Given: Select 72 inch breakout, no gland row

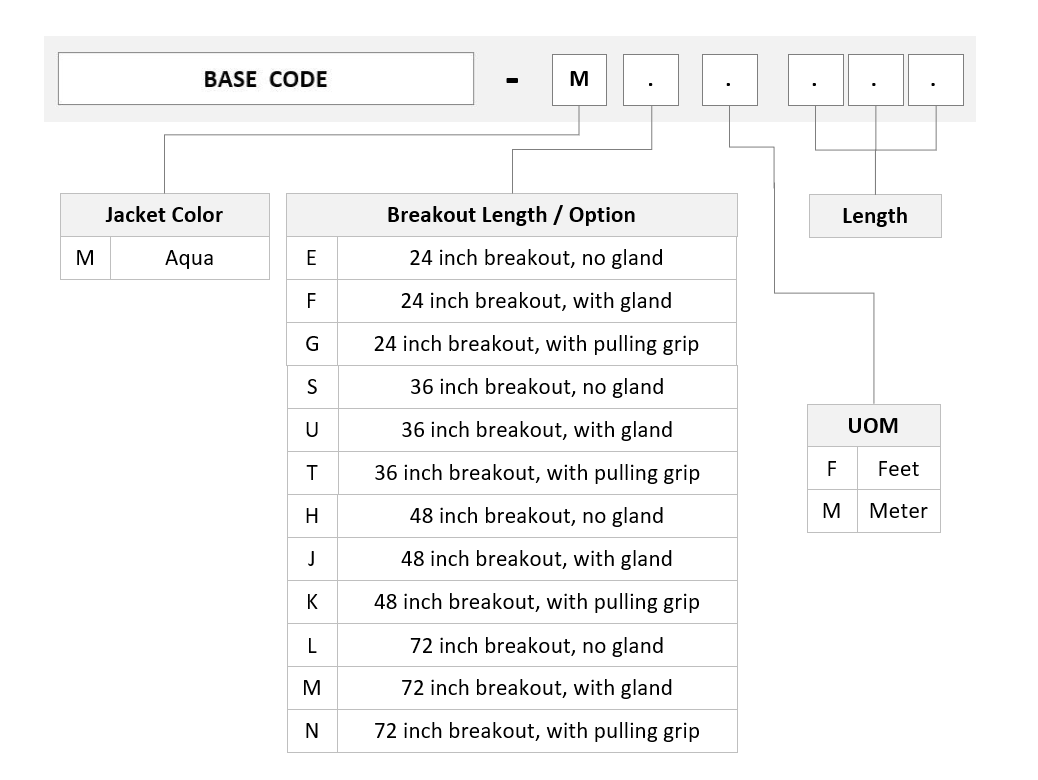Looking at the screenshot, I should click(512, 646).
